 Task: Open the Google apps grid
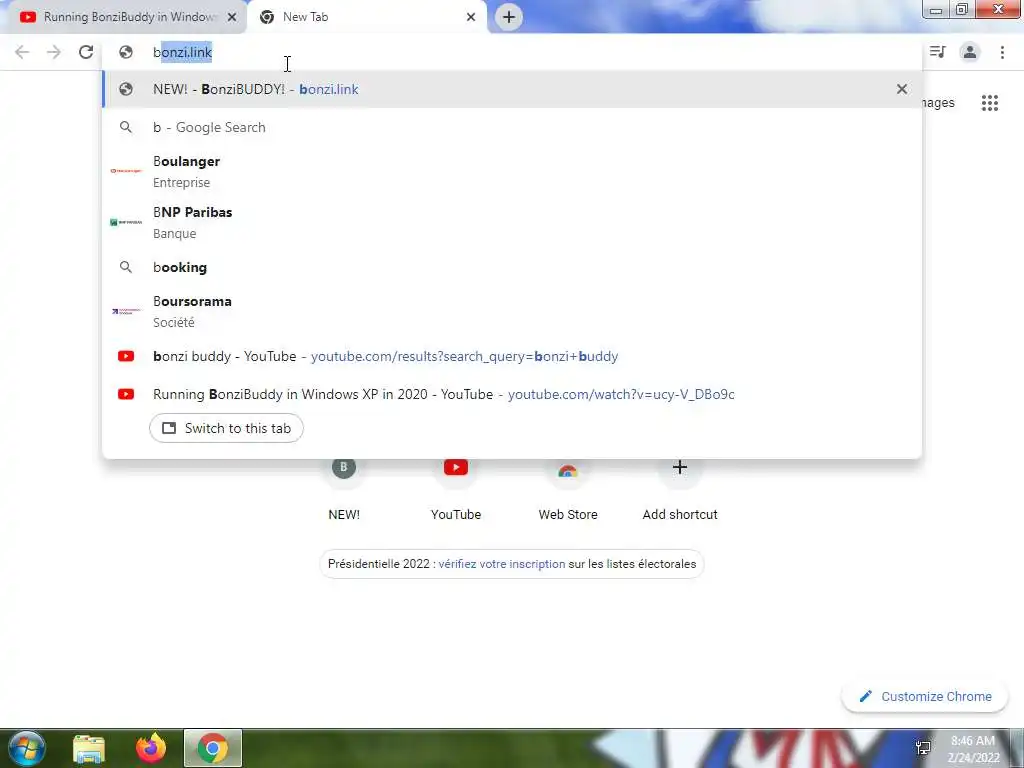[x=990, y=103]
